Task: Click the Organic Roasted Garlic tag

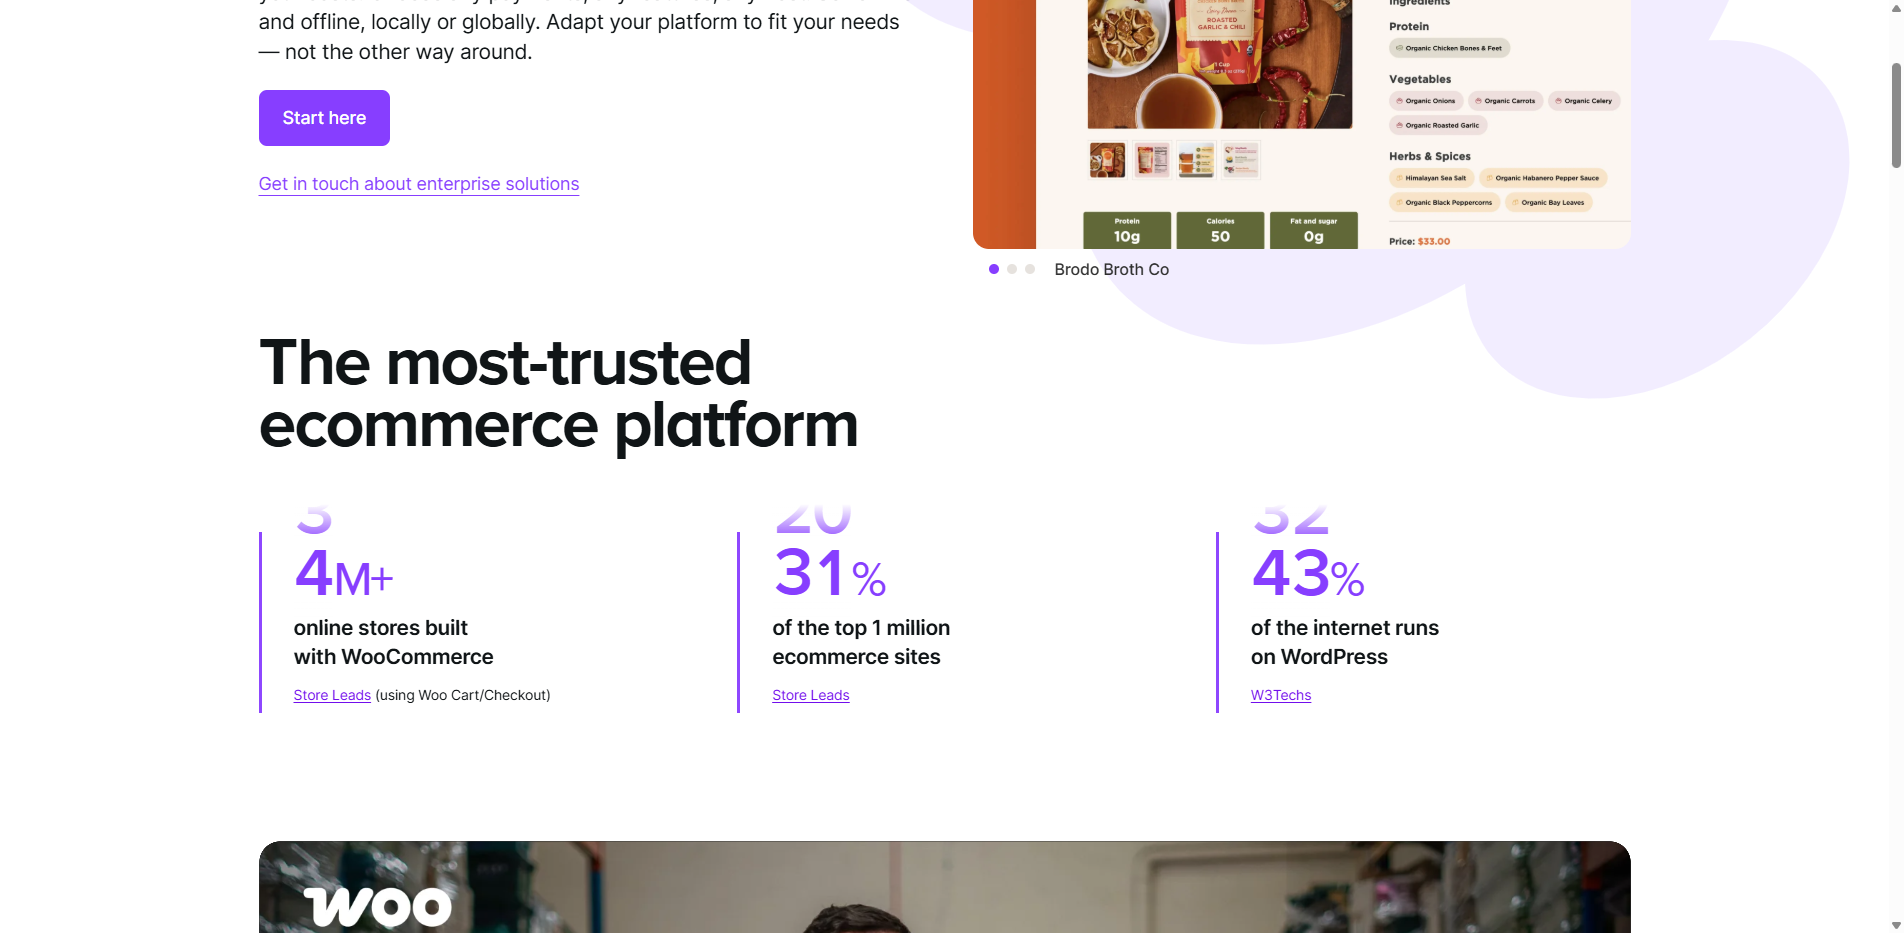Action: tap(1437, 124)
